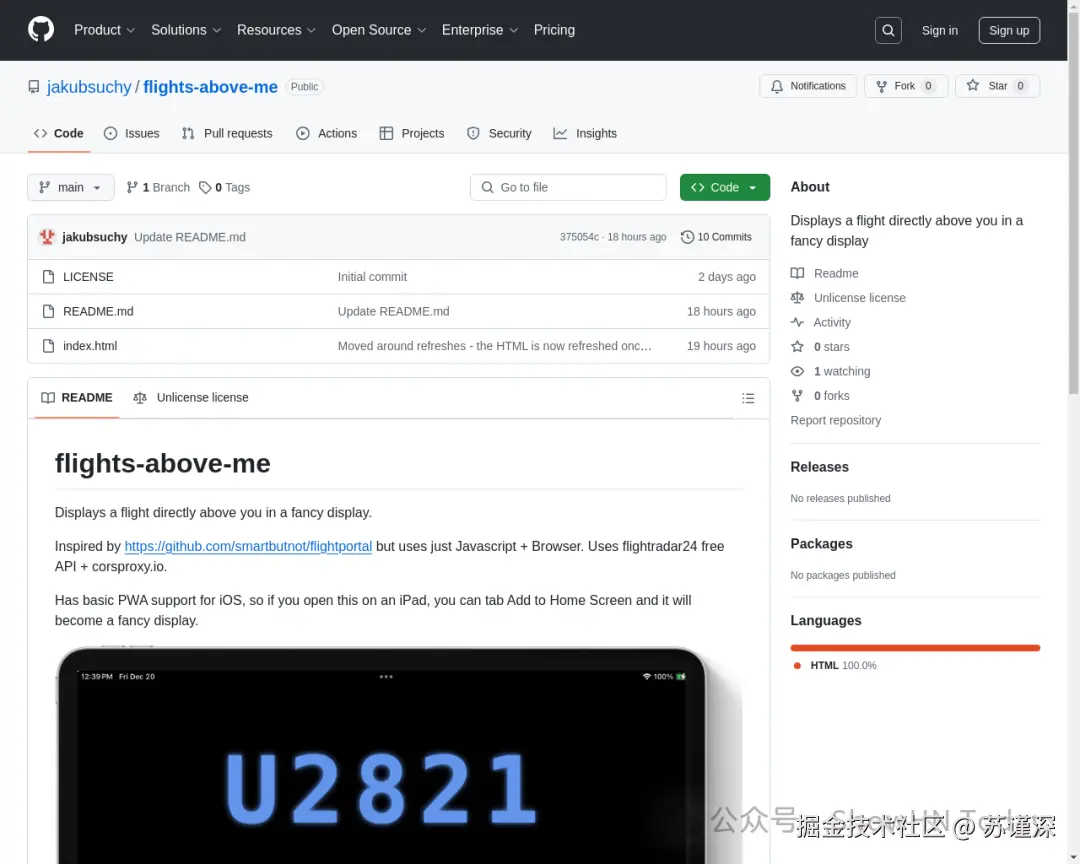The height and width of the screenshot is (864, 1080).
Task: Open the Insights tab
Action: 585,134
